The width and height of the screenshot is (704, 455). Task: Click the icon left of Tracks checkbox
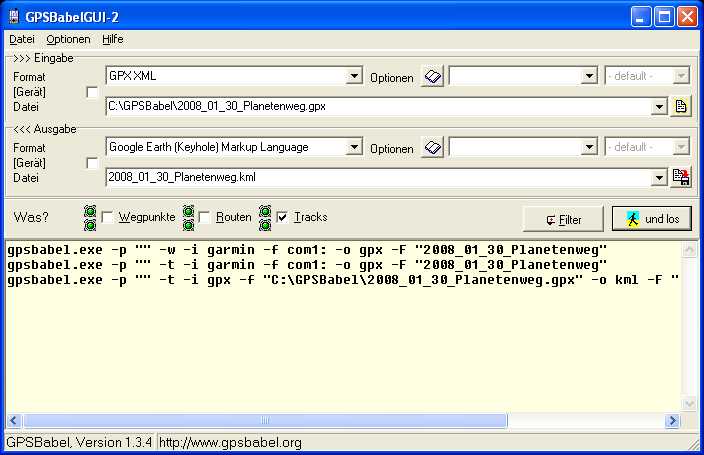coord(265,217)
